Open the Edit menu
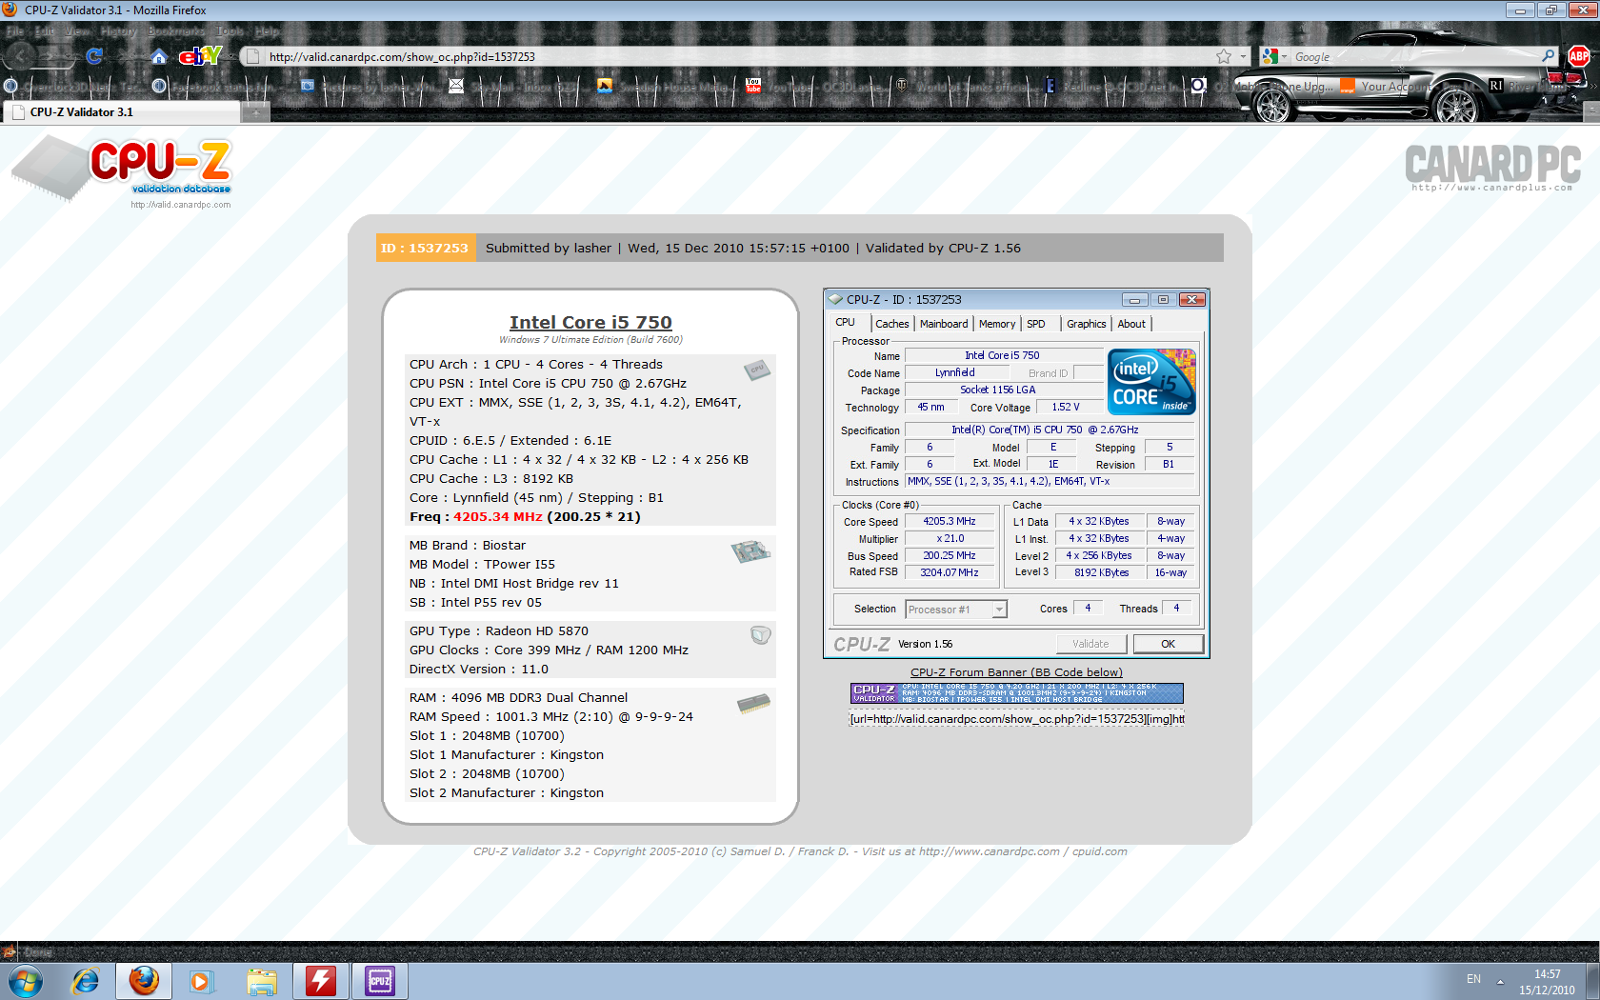The image size is (1600, 1000). [x=45, y=32]
